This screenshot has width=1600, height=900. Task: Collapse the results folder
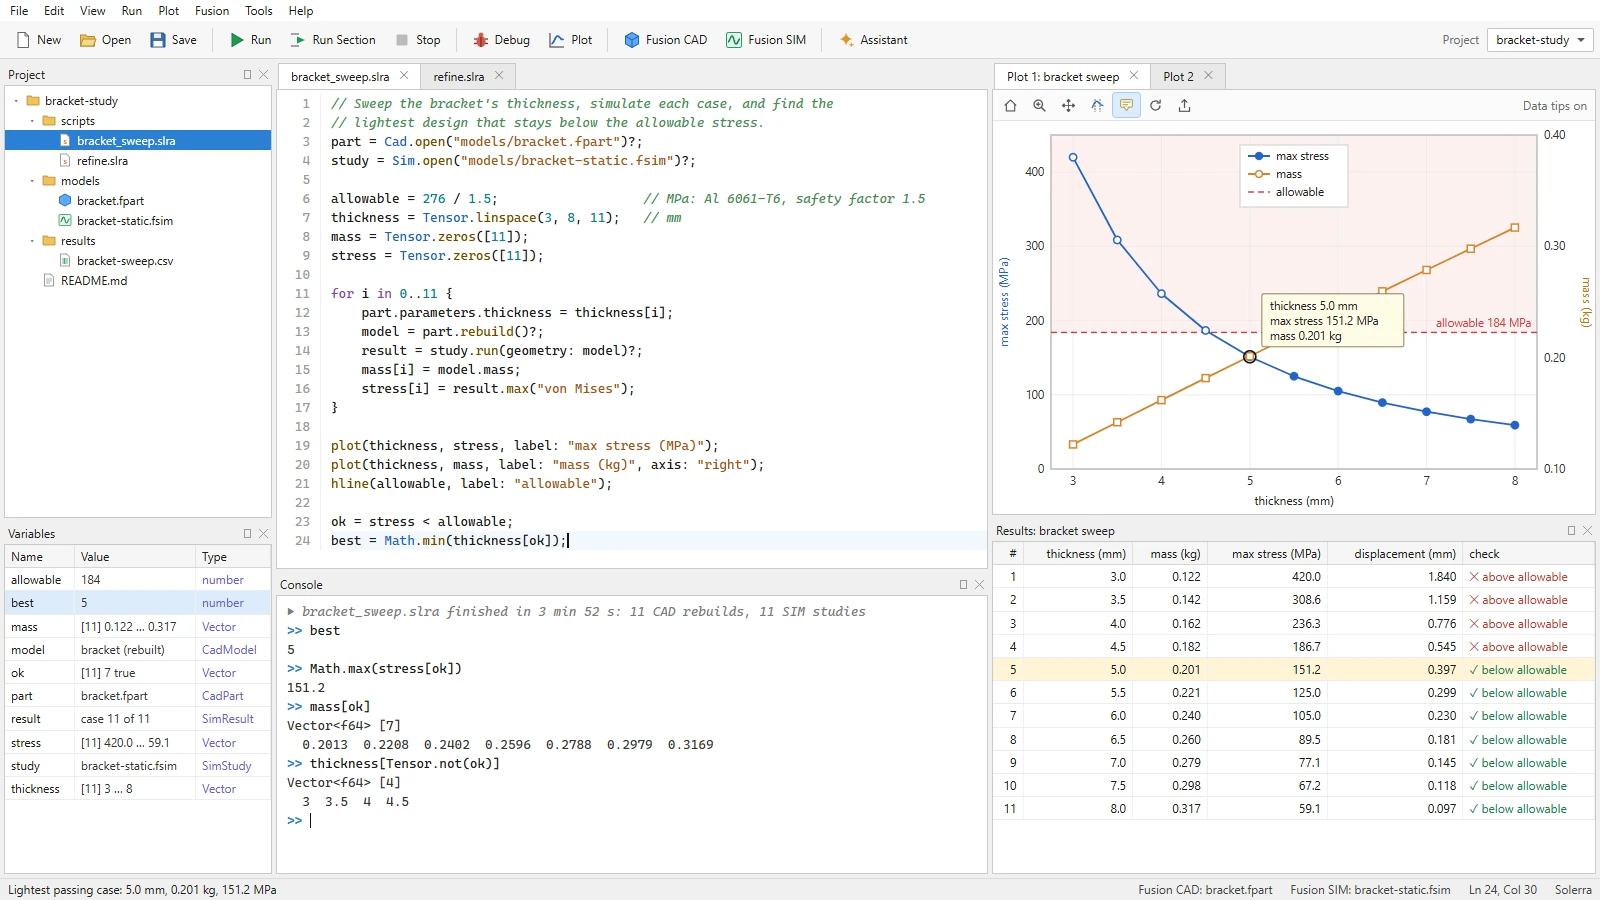pyautogui.click(x=33, y=241)
